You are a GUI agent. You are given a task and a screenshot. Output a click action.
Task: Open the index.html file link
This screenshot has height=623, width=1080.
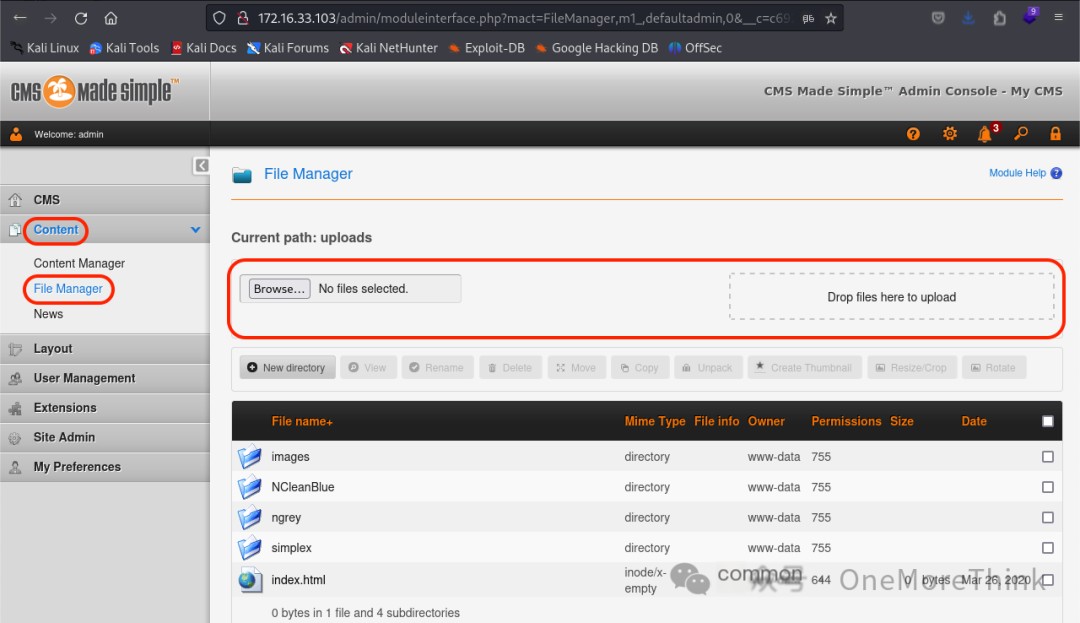pos(298,580)
